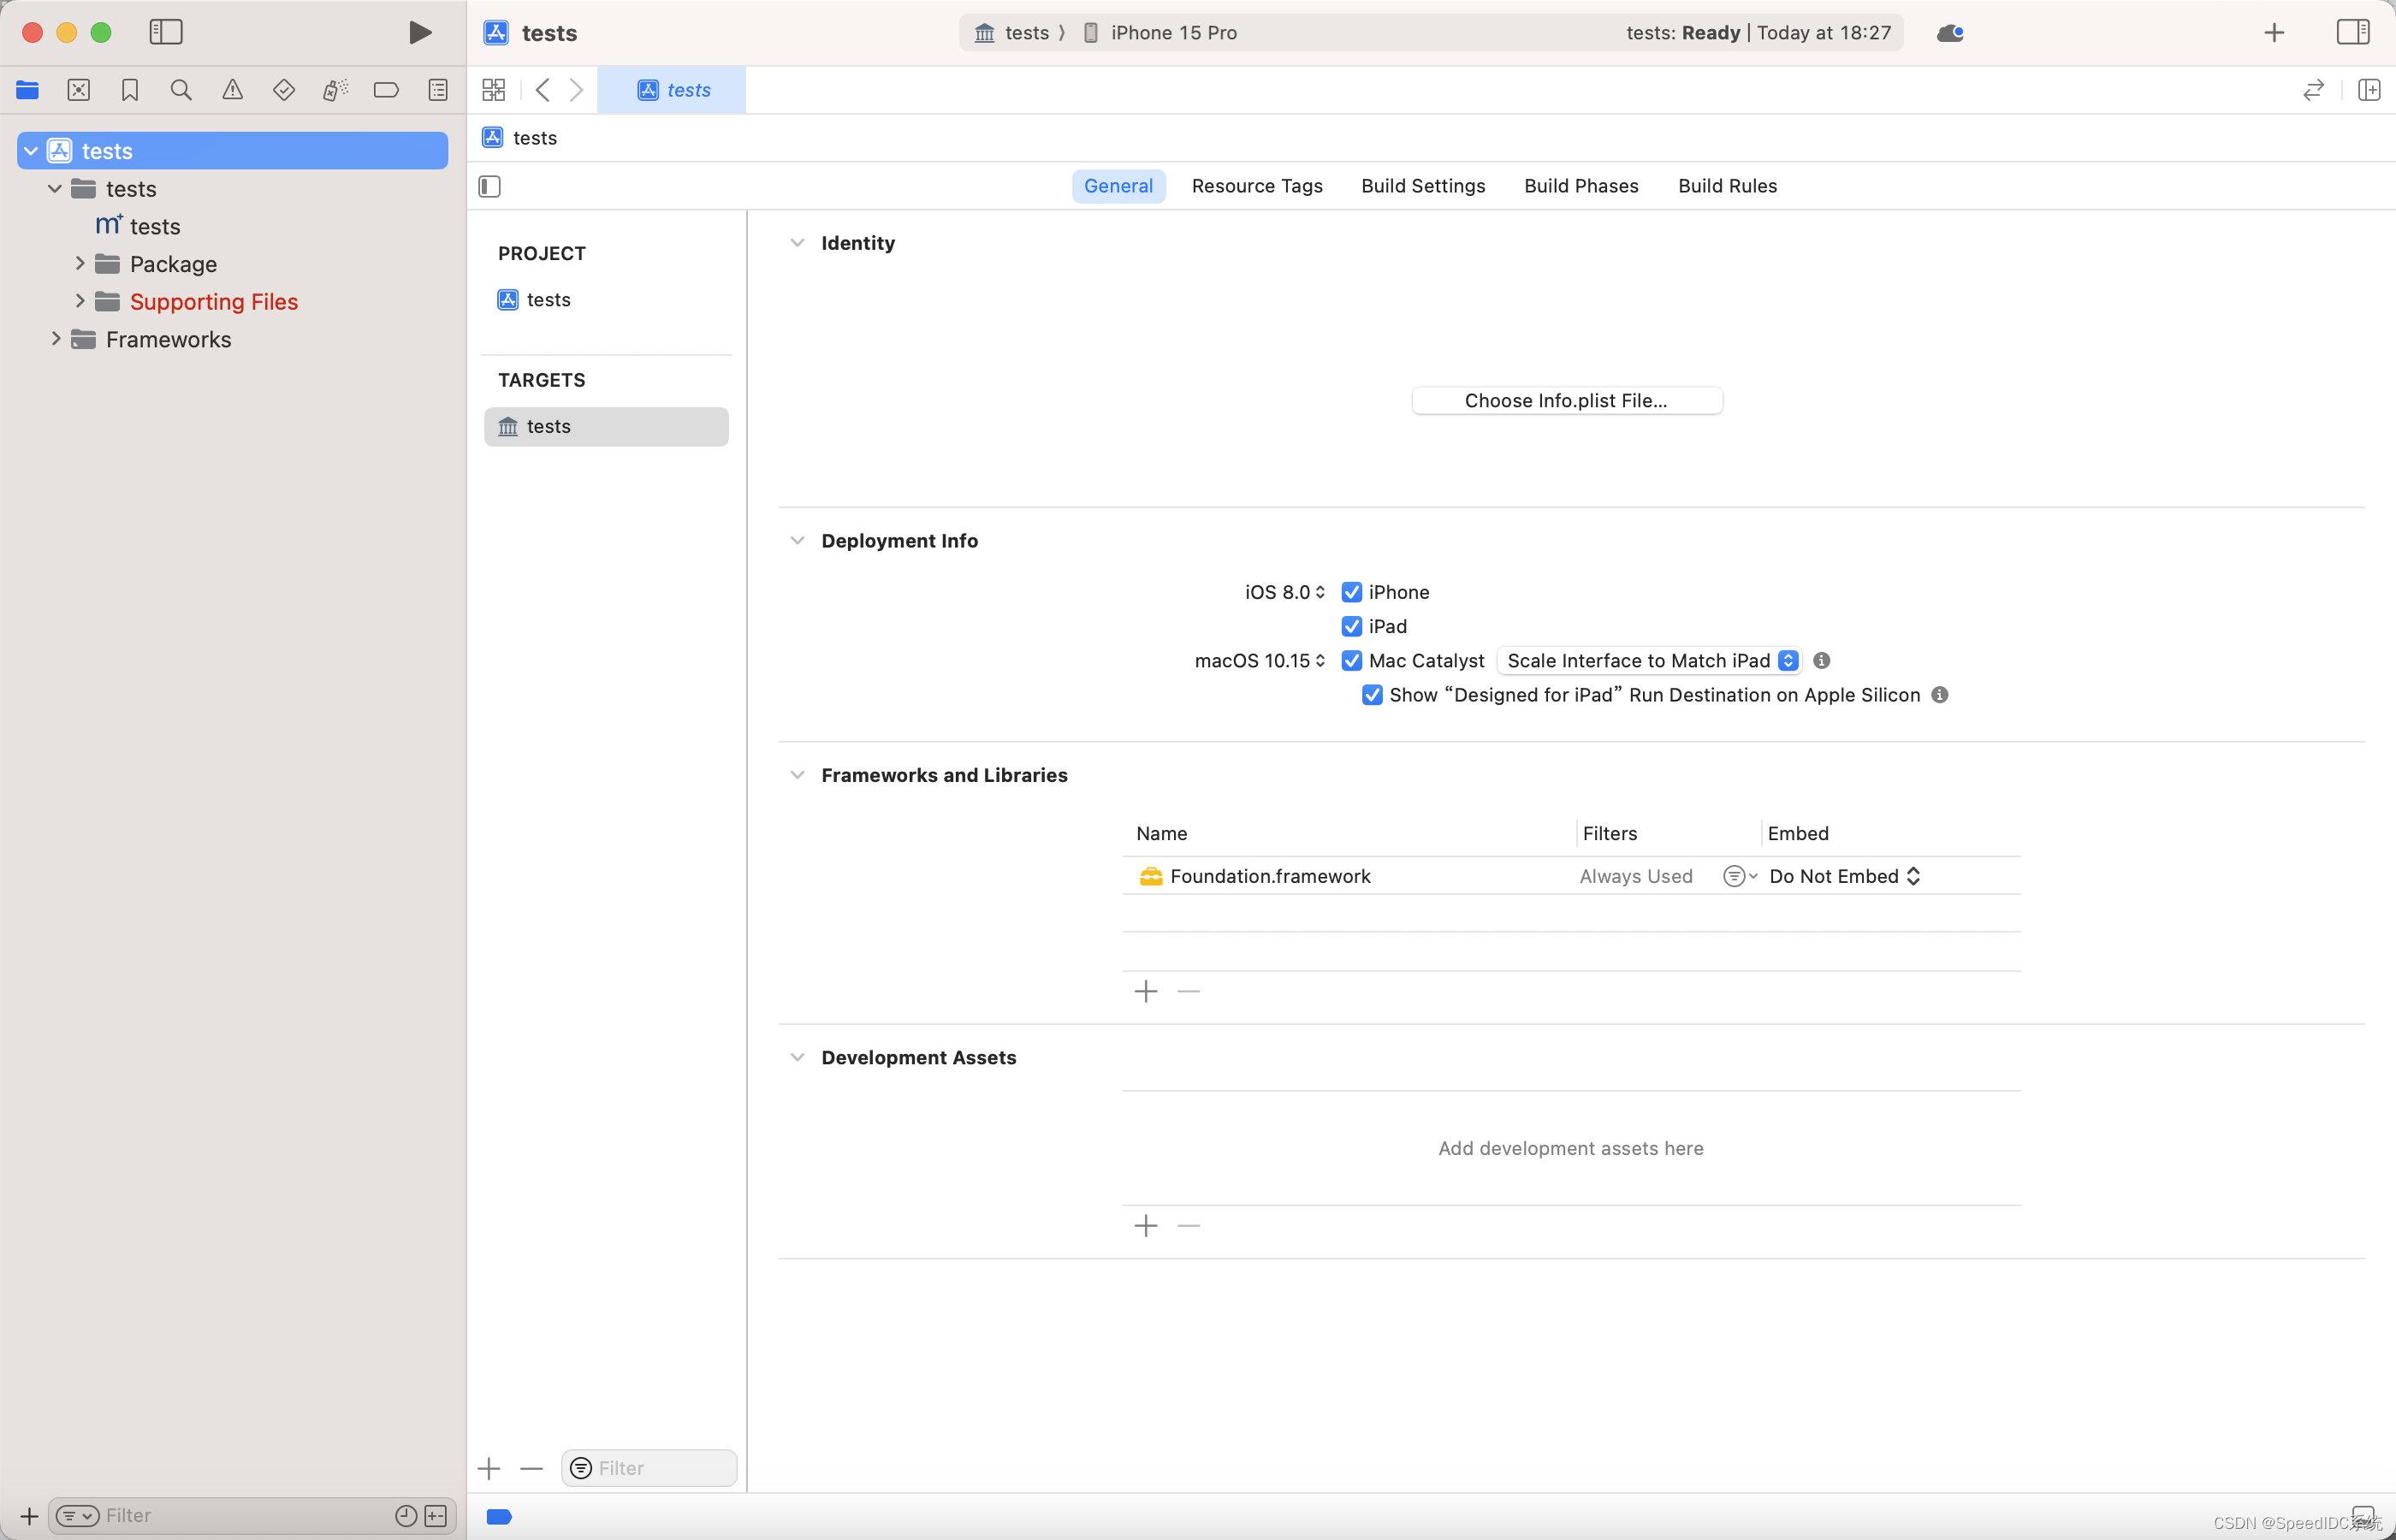The width and height of the screenshot is (2396, 1540).
Task: Select the tests editor tab
Action: (x=672, y=90)
